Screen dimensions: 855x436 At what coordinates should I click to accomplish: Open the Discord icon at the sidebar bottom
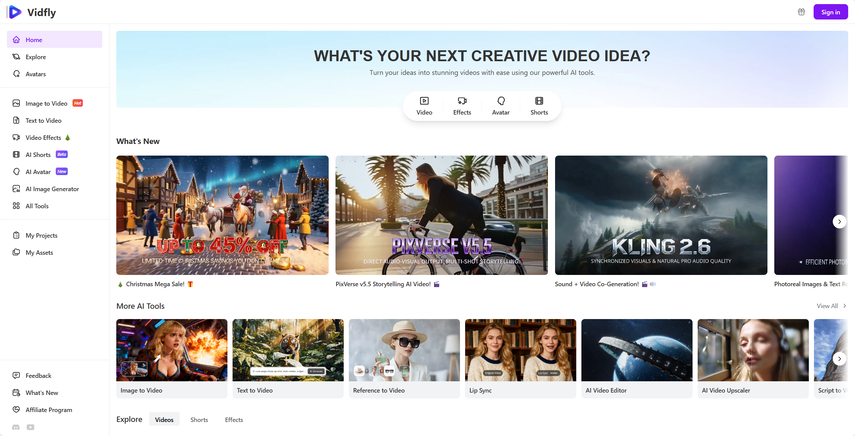coord(16,427)
